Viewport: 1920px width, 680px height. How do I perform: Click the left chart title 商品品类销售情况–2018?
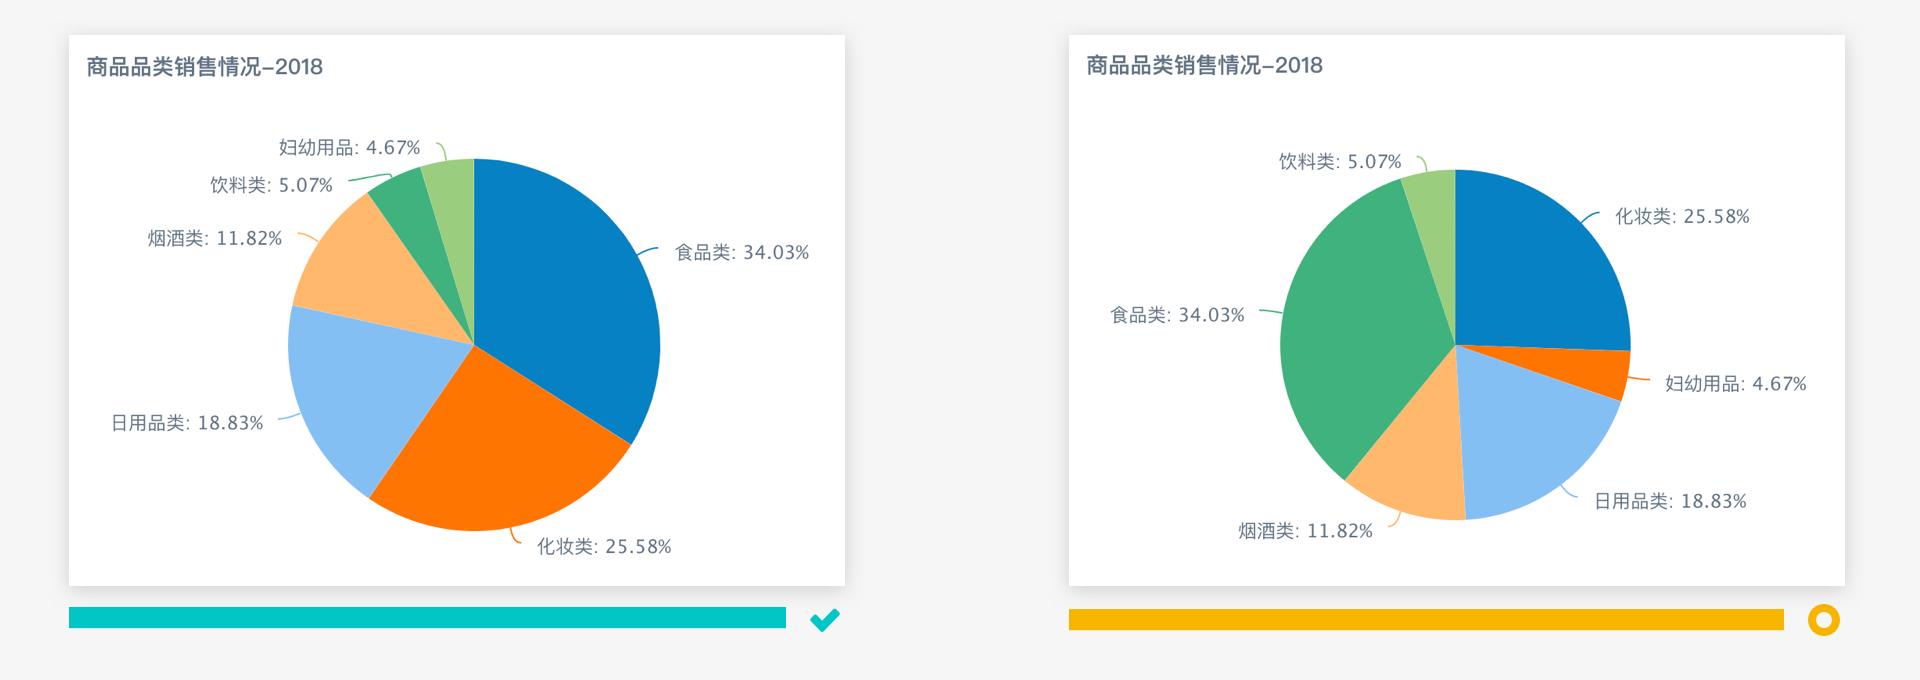click(x=205, y=67)
